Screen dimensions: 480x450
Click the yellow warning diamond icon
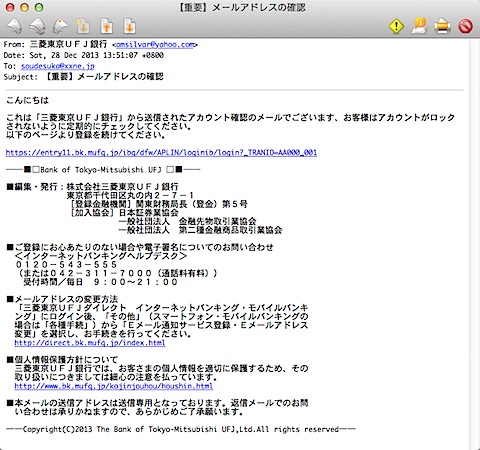[396, 26]
